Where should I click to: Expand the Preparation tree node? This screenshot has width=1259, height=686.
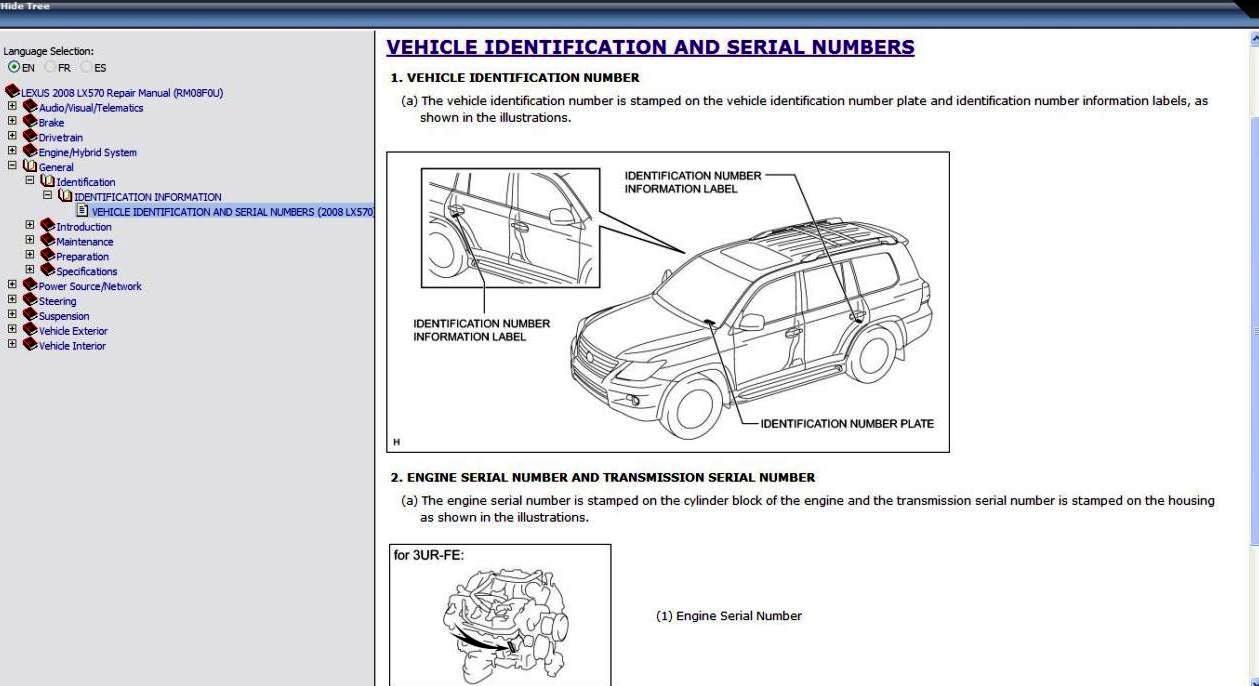click(x=30, y=256)
